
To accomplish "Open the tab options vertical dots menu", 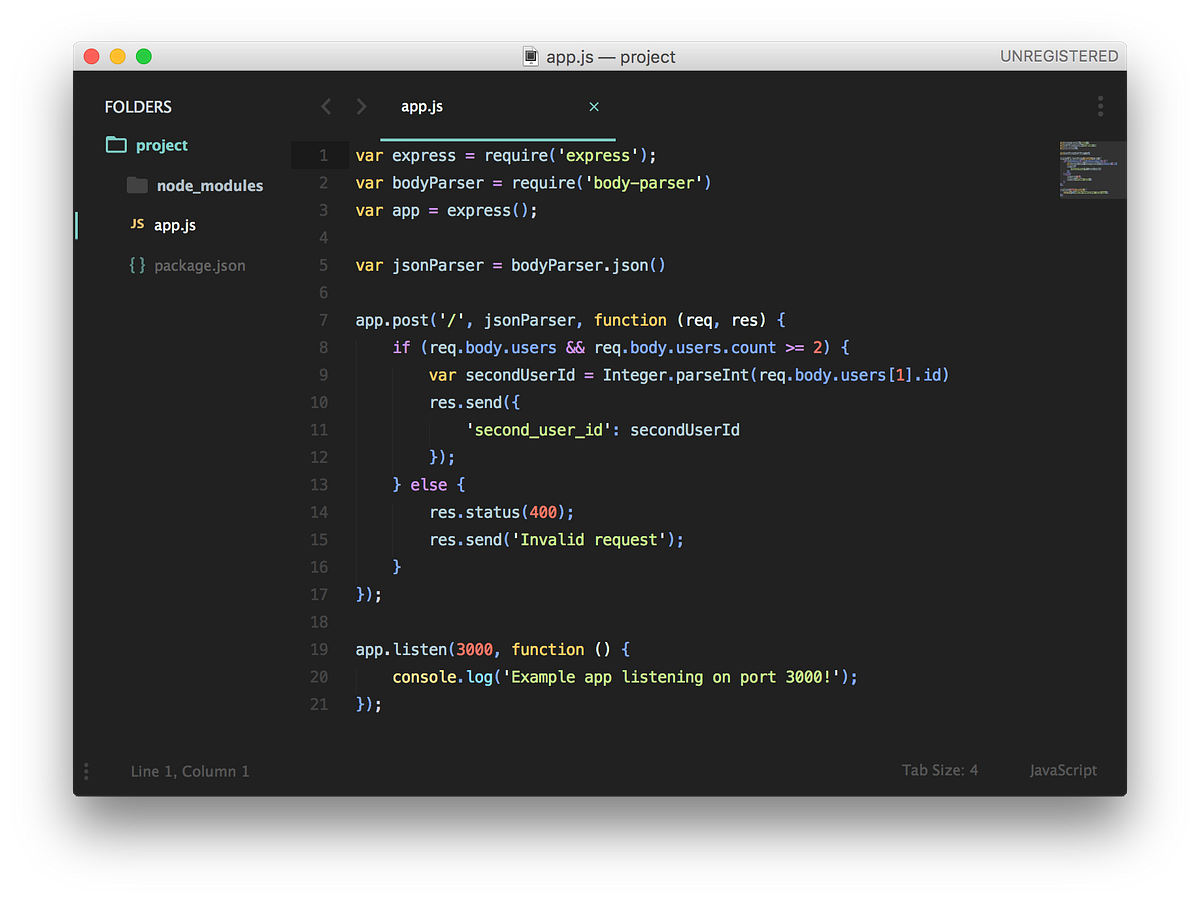I will [1100, 106].
